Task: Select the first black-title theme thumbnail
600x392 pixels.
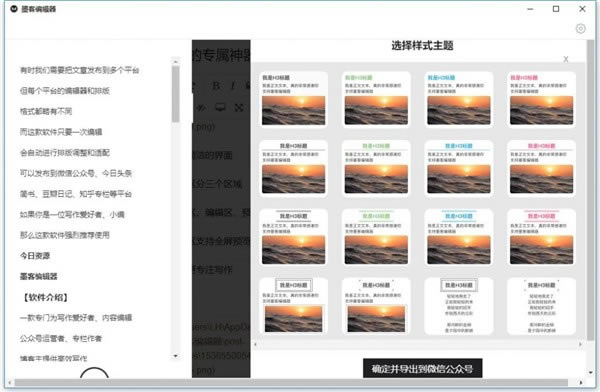Action: 293,100
